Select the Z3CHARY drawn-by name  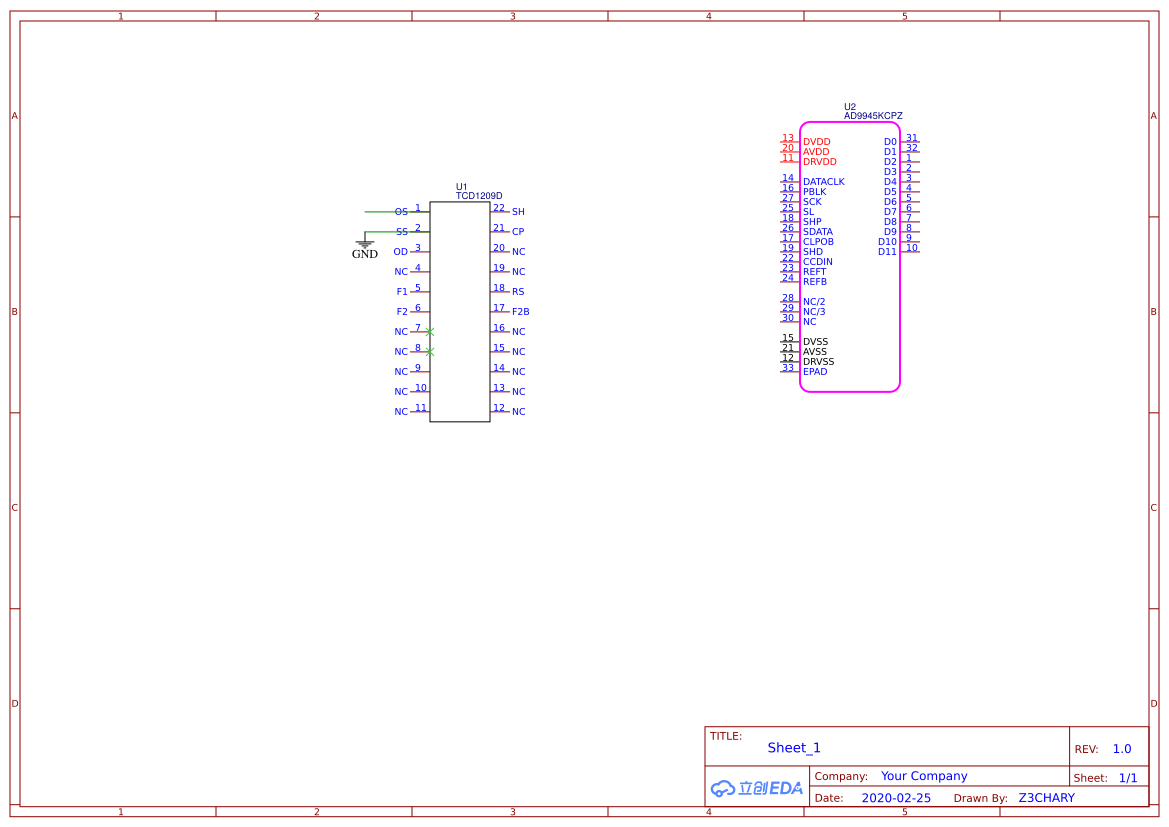pyautogui.click(x=1046, y=798)
